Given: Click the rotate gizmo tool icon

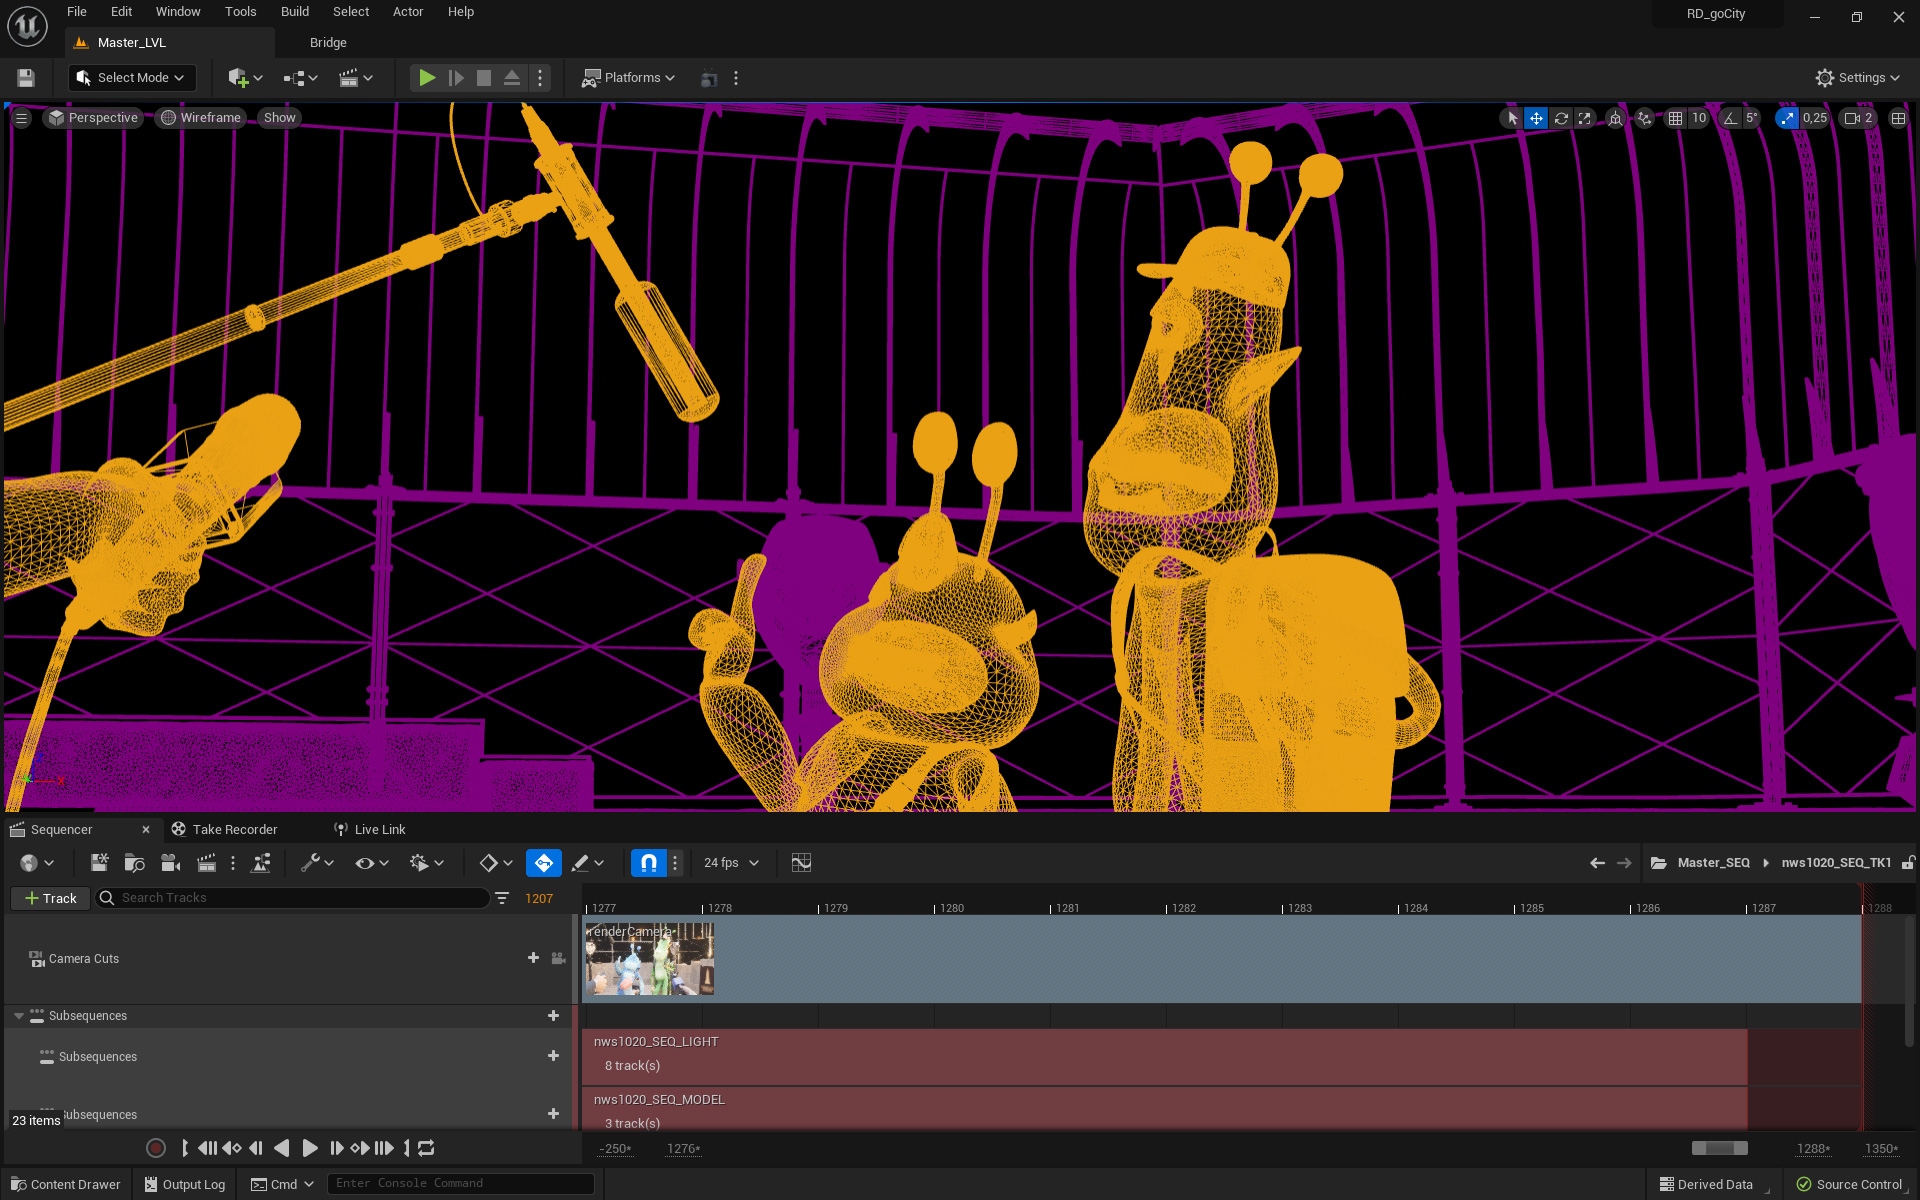Looking at the screenshot, I should tap(1561, 118).
